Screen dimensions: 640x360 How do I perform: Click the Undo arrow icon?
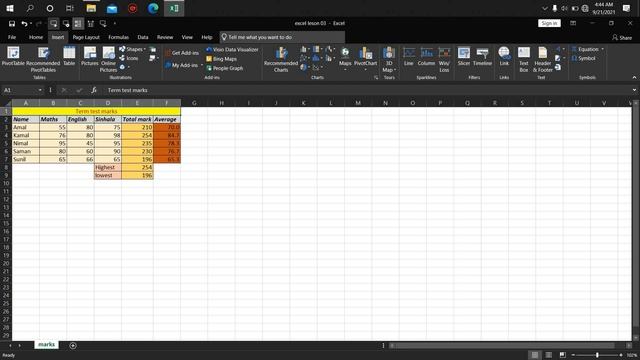tap(24, 24)
